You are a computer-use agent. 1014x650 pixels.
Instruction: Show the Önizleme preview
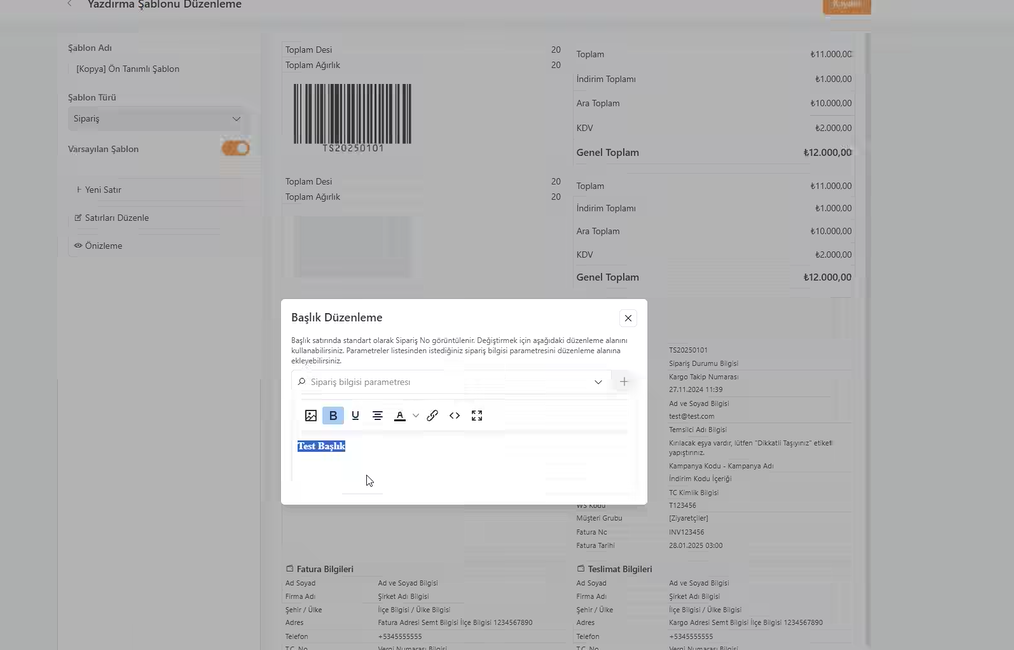click(157, 246)
